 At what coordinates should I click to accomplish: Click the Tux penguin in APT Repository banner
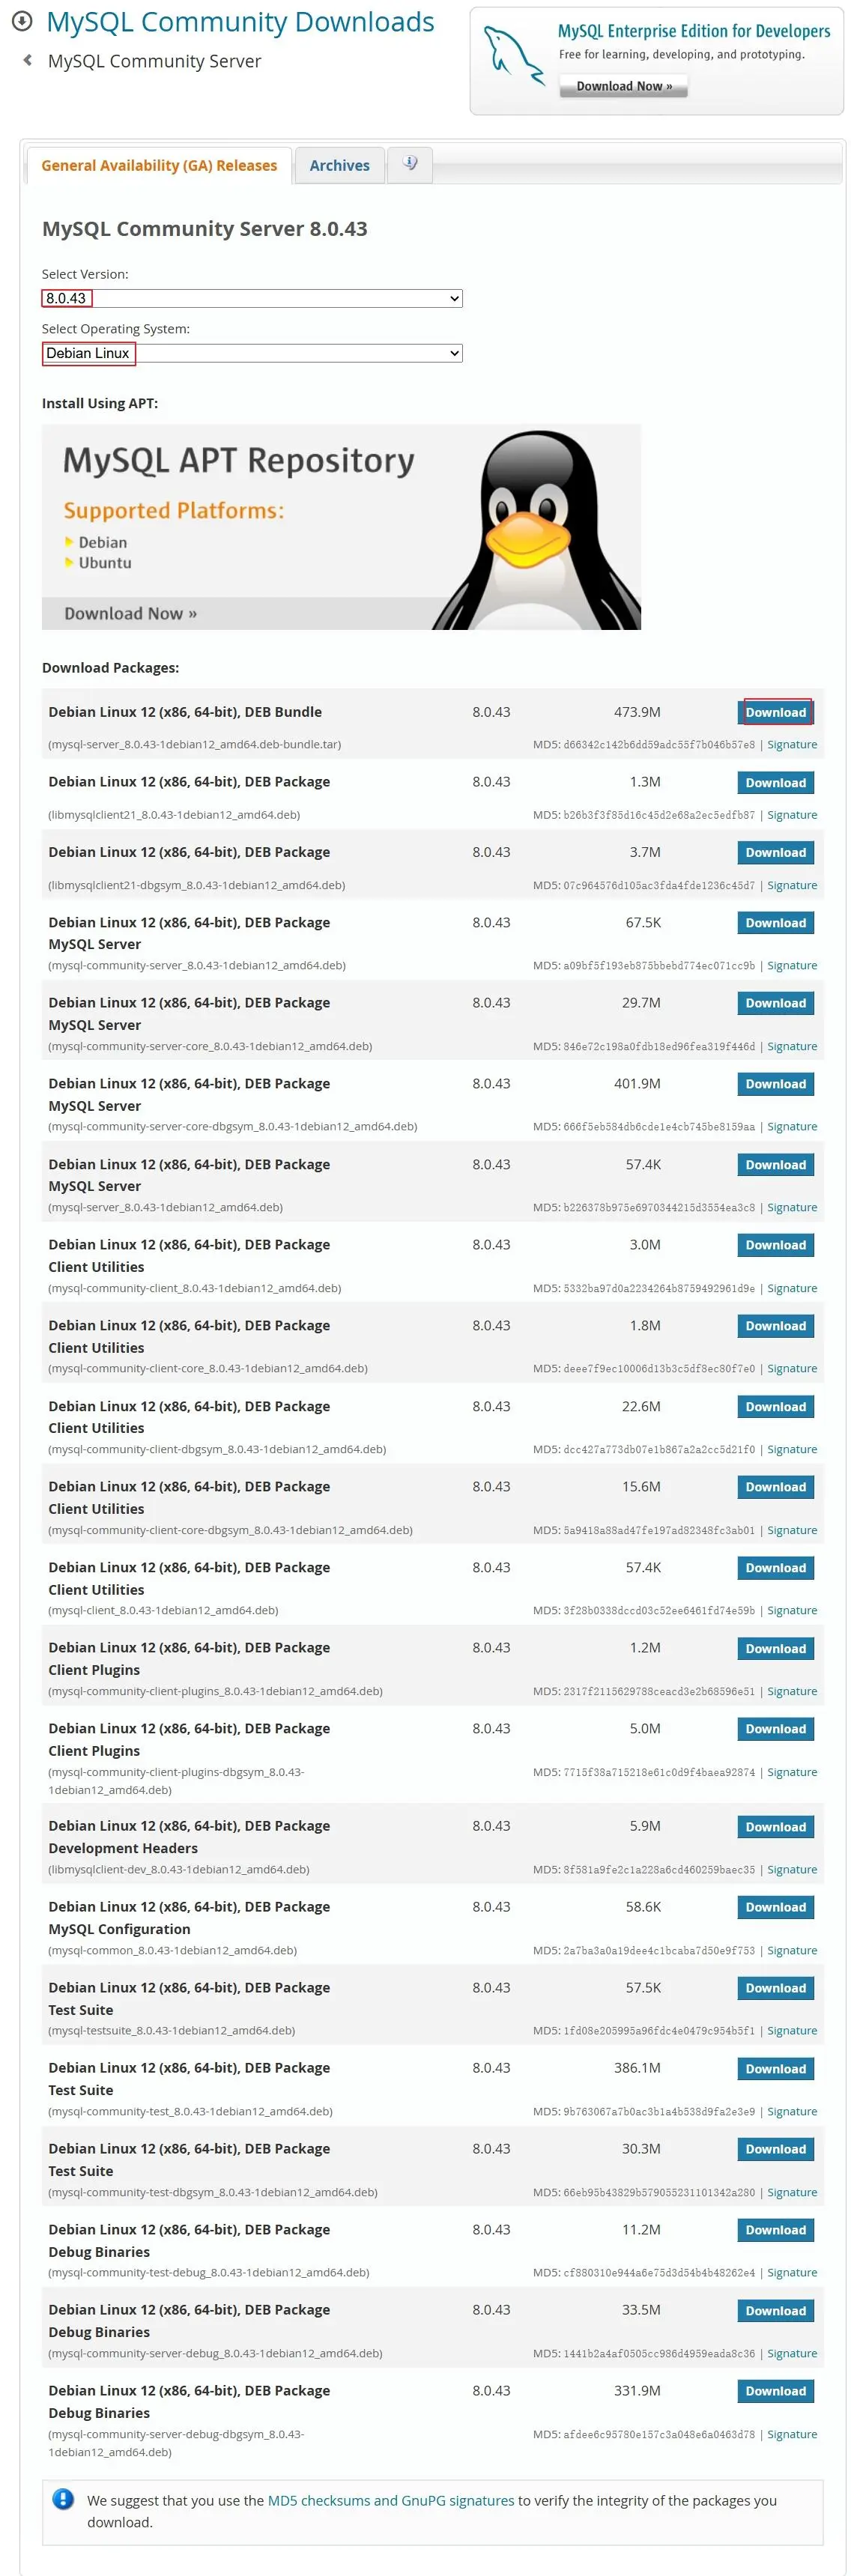click(x=536, y=529)
